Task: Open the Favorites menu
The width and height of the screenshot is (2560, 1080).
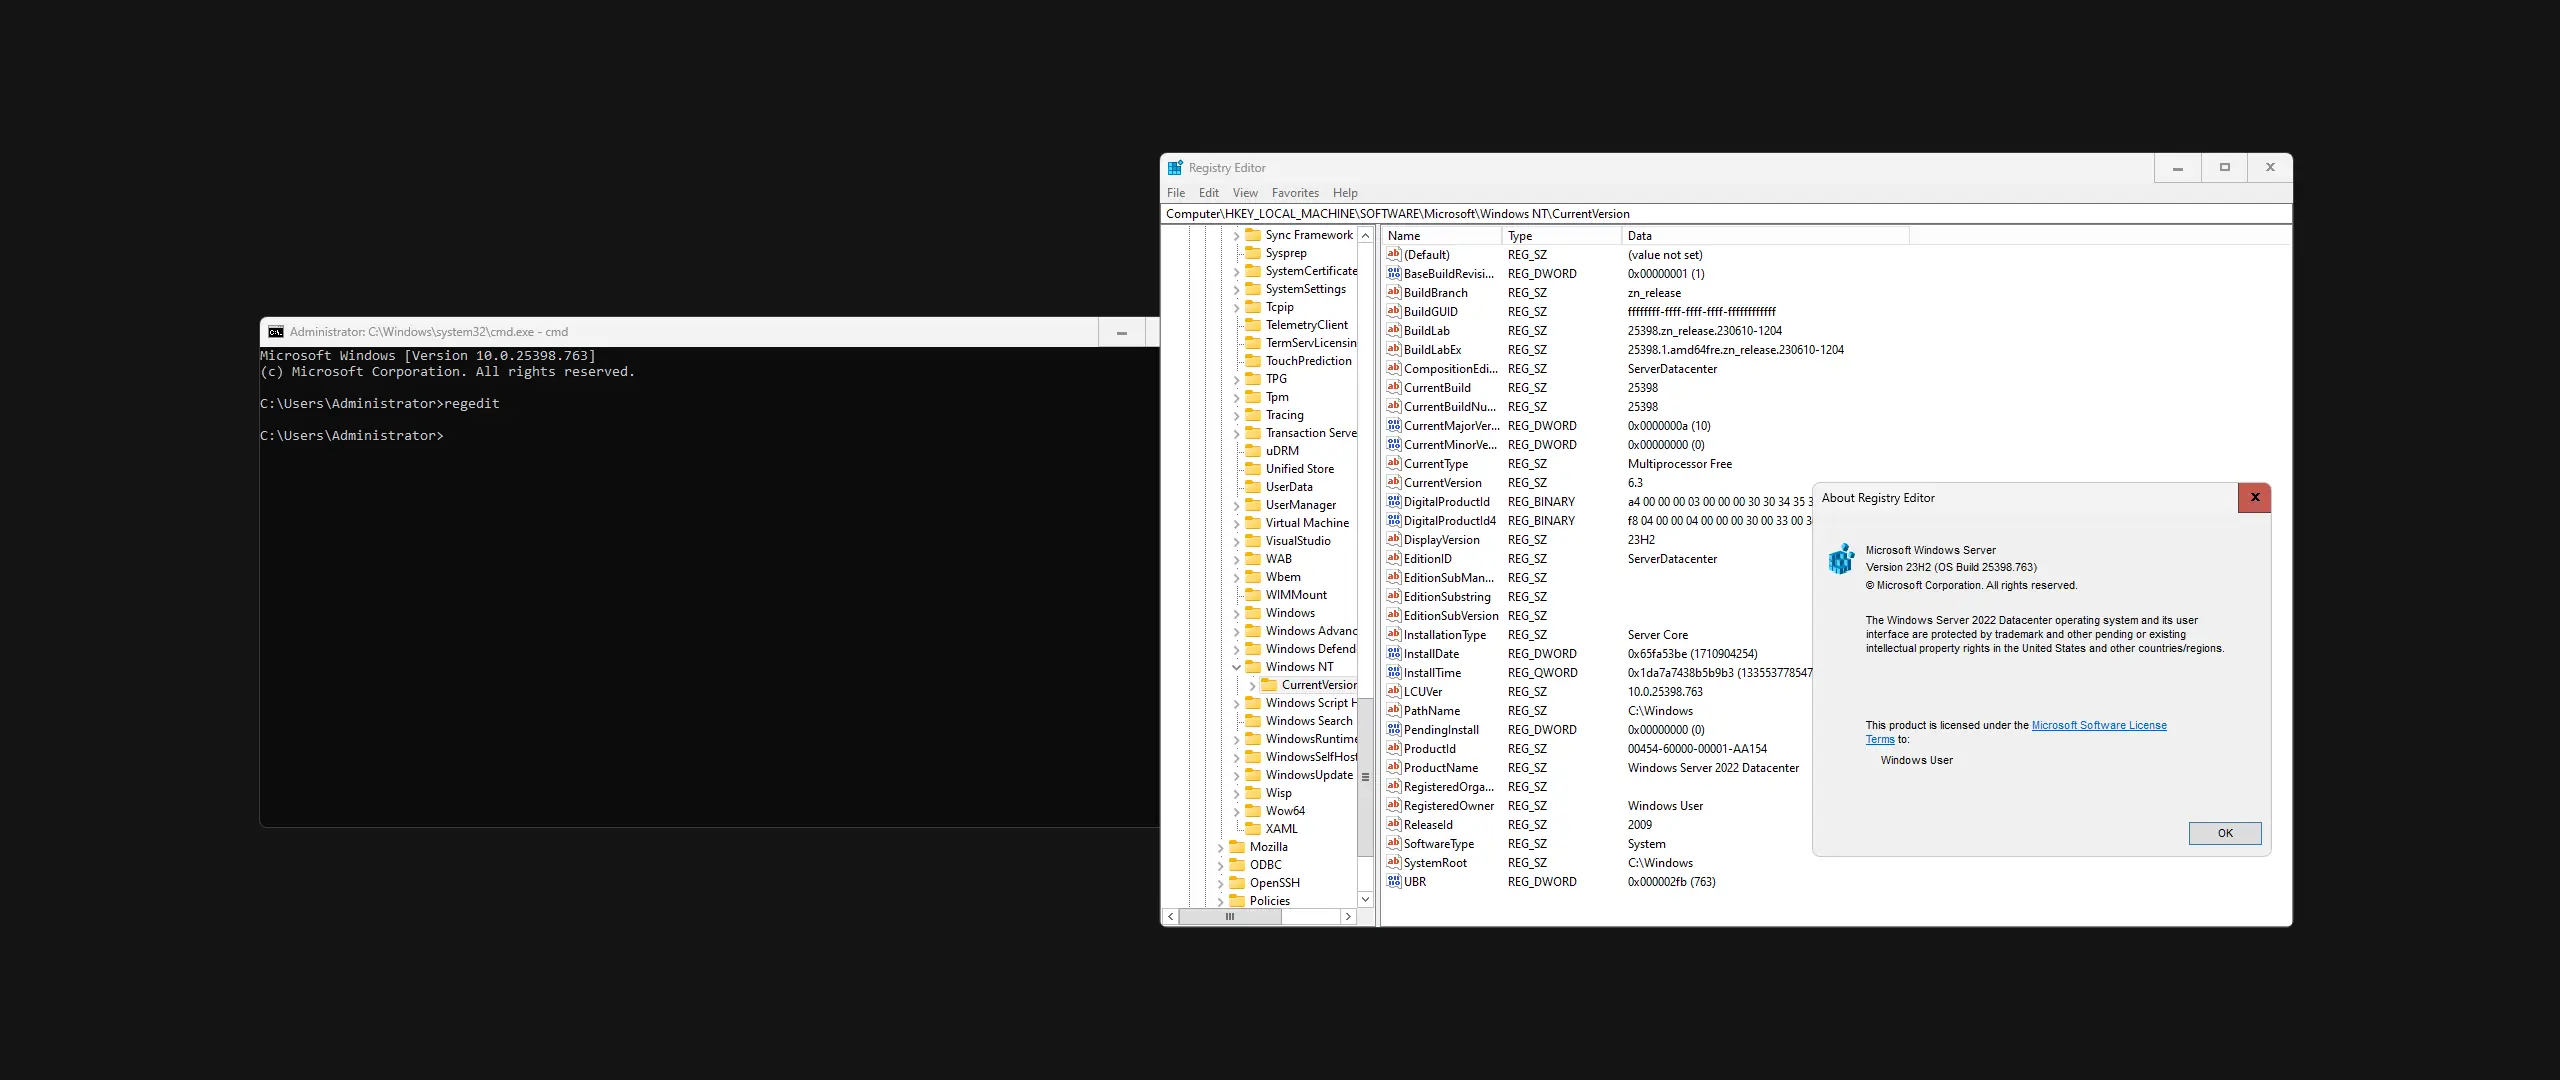Action: coord(1295,193)
